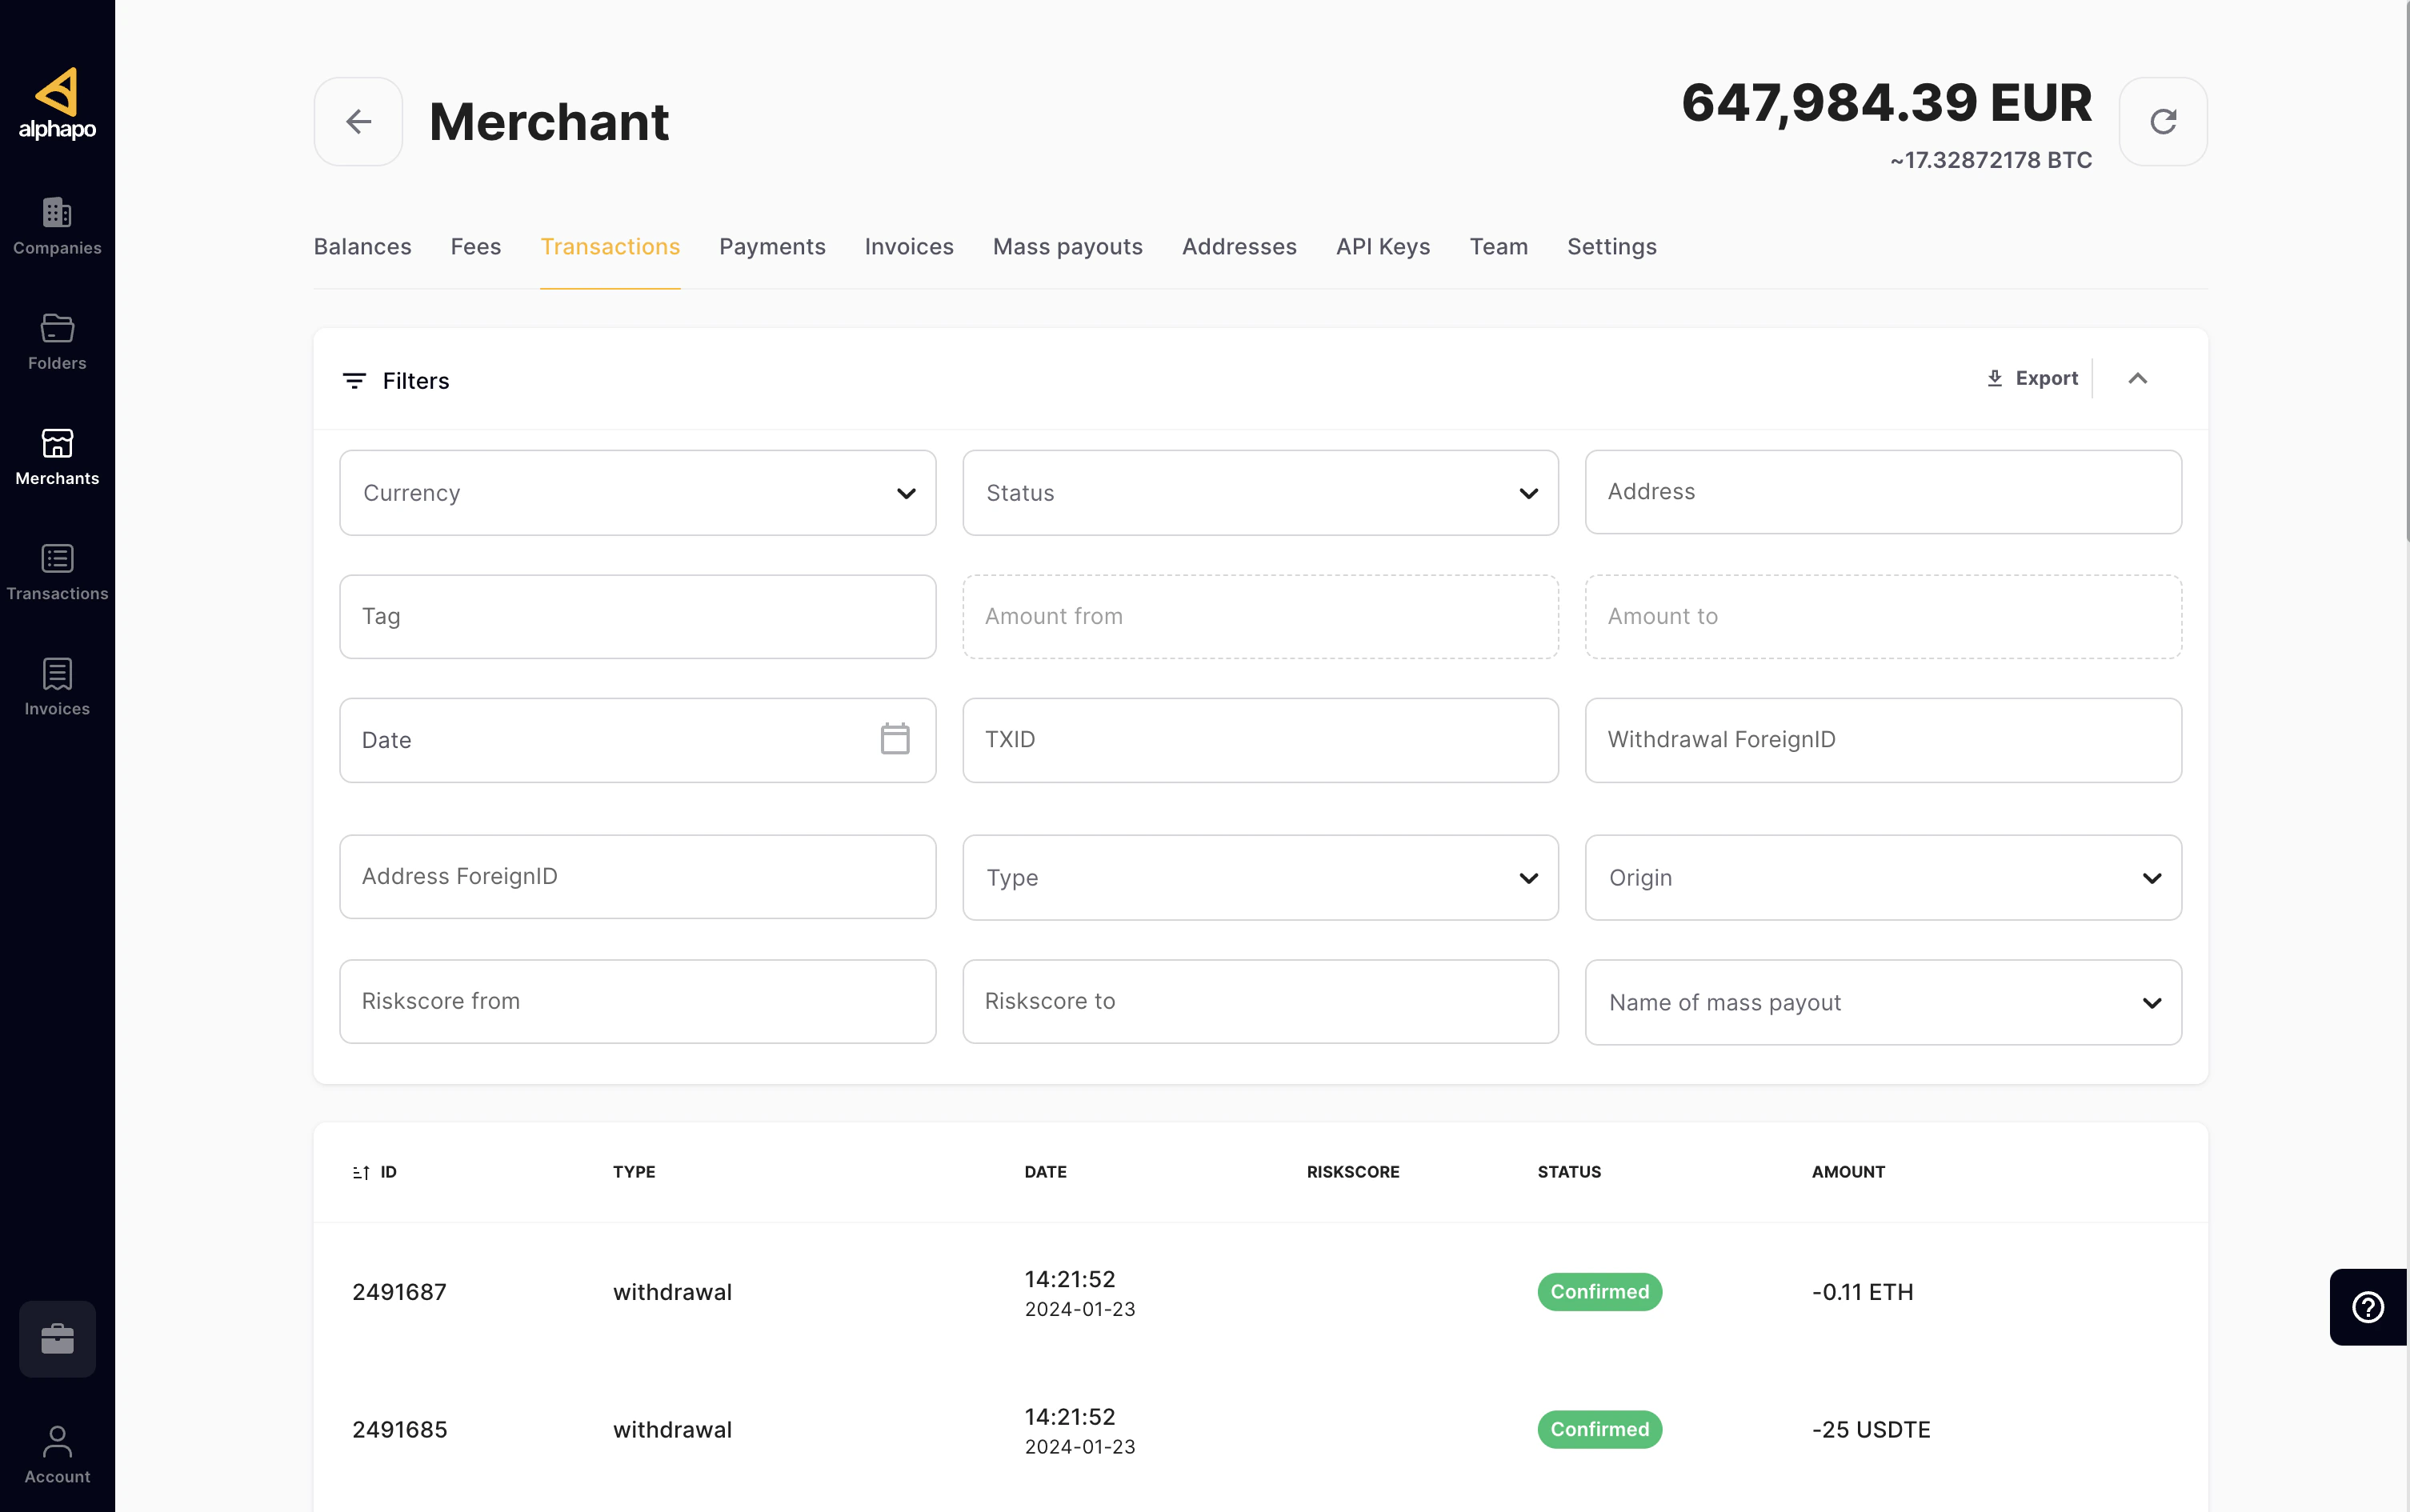This screenshot has height=1512, width=2410.
Task: Click the -25 USDTE amount
Action: 1870,1430
